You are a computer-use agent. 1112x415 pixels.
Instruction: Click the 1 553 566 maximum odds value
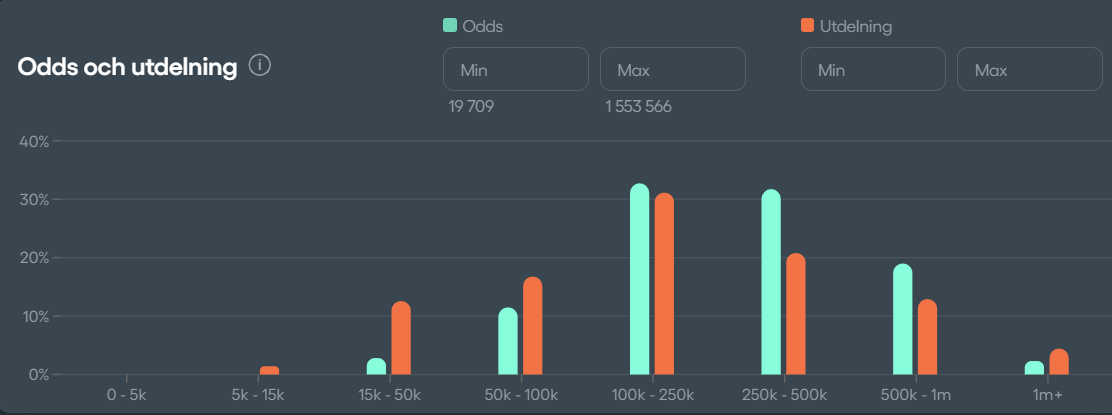(x=638, y=107)
